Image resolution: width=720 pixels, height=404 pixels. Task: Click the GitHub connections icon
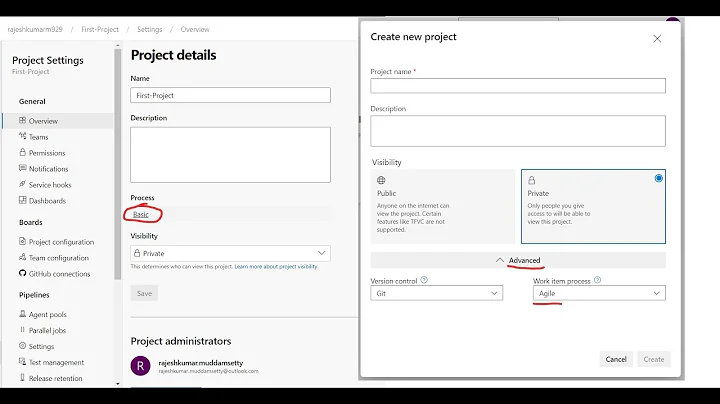click(x=22, y=273)
